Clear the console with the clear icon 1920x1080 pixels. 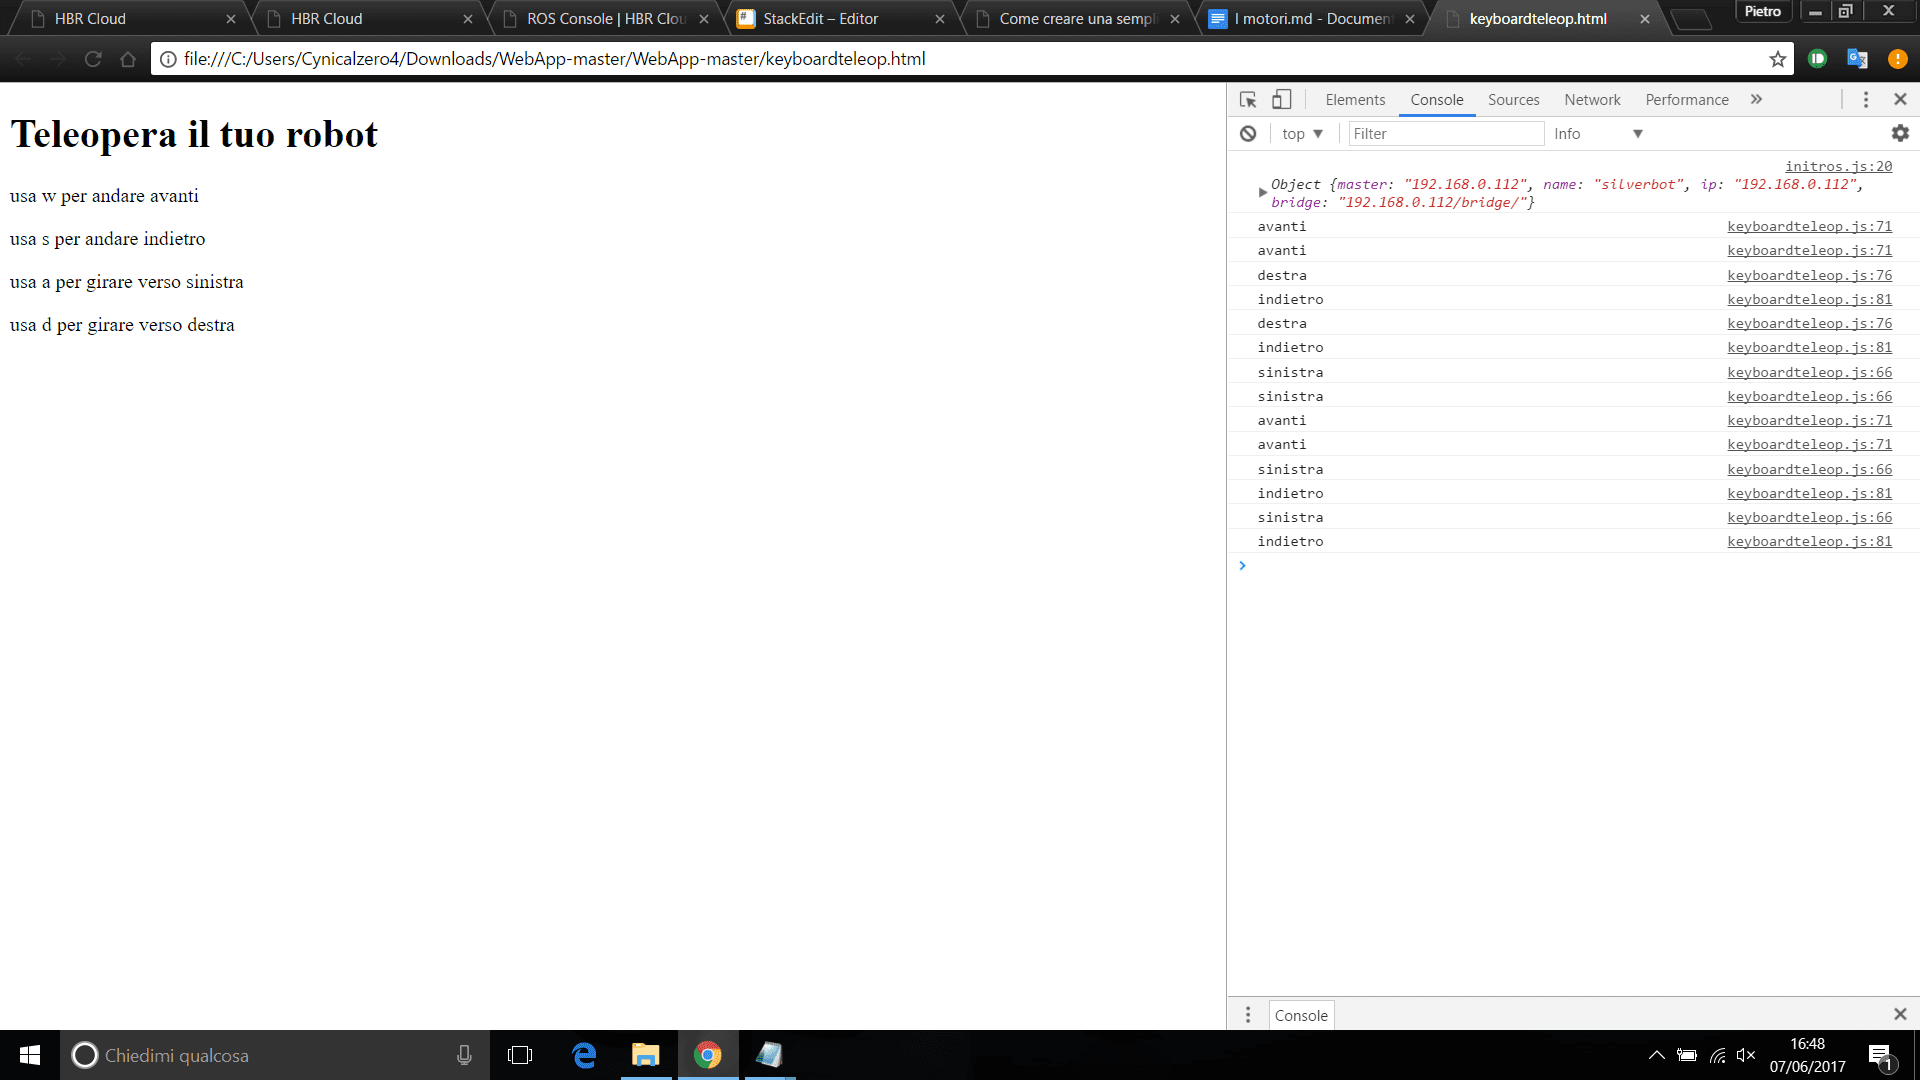click(1248, 134)
